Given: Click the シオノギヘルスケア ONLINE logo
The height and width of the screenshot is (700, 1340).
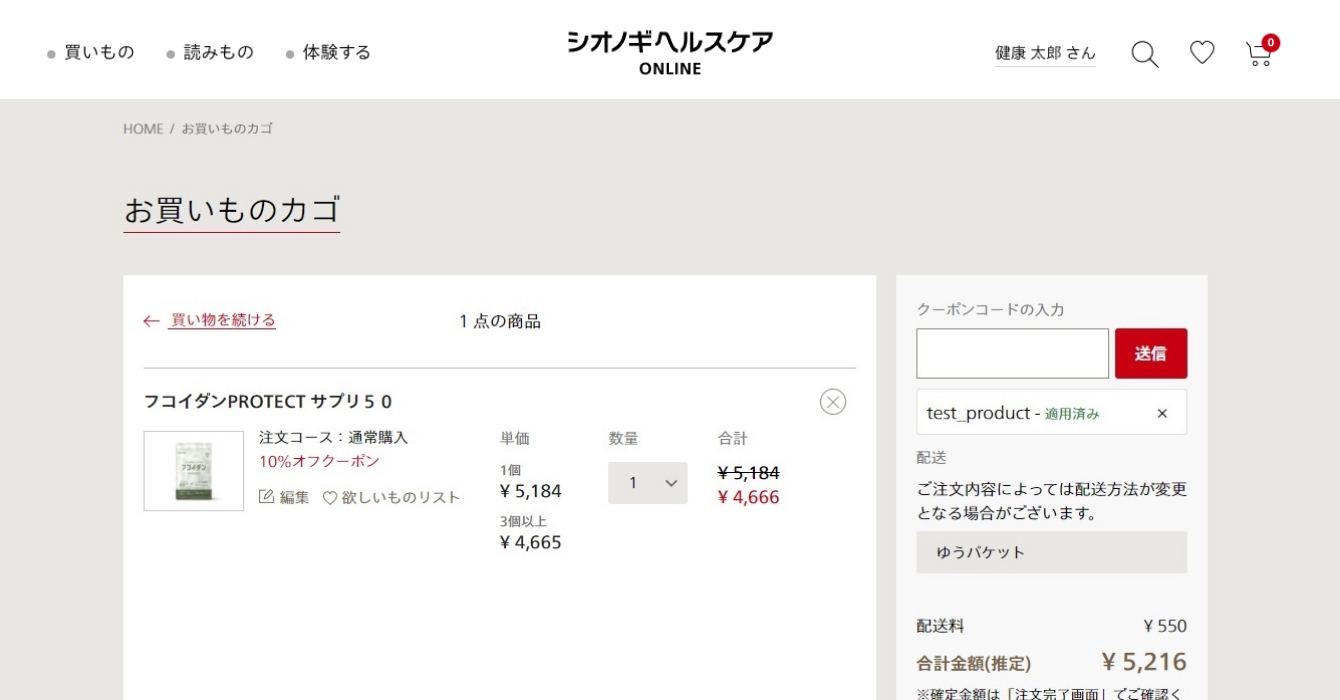Looking at the screenshot, I should (x=670, y=53).
